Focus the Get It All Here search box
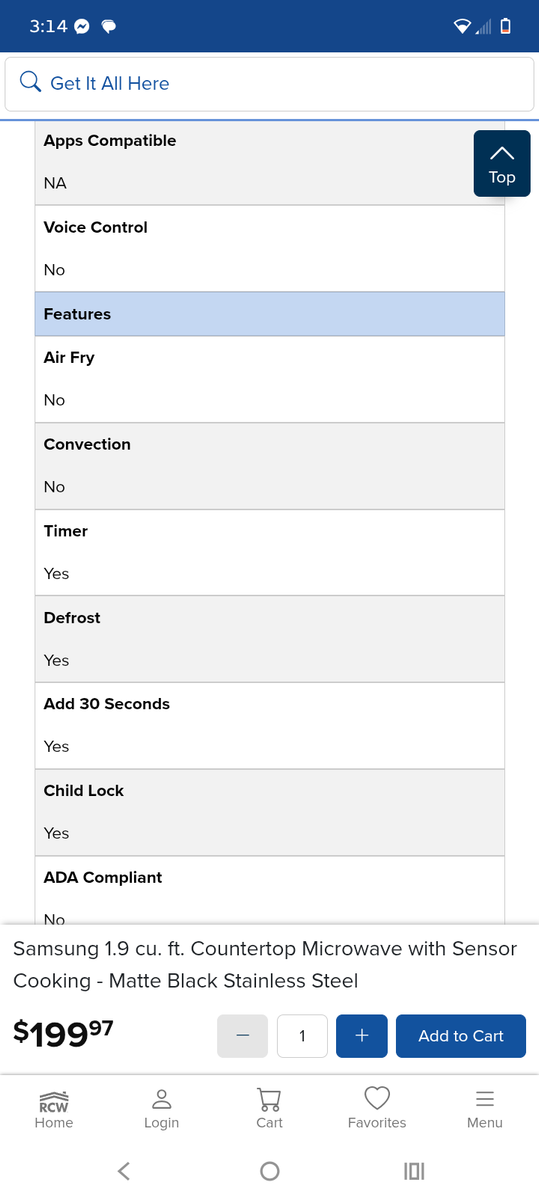539x1200 pixels. click(269, 84)
